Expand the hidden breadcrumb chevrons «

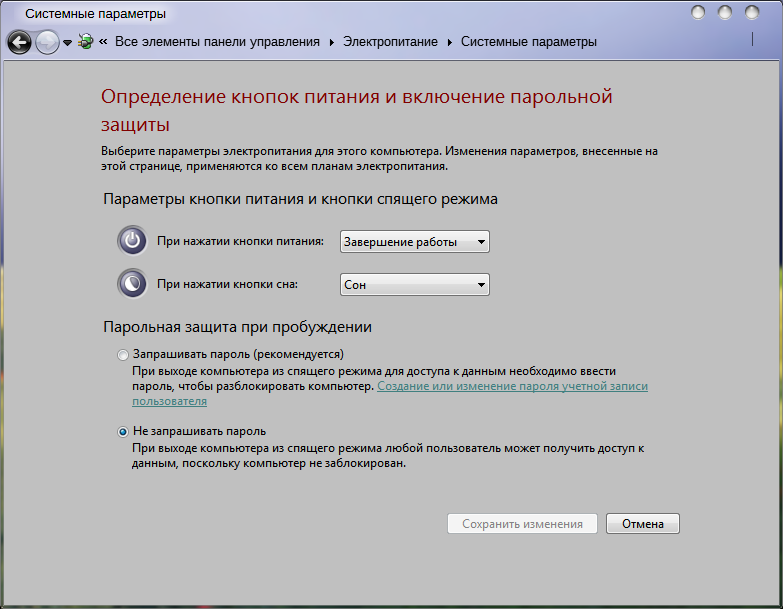coord(103,41)
